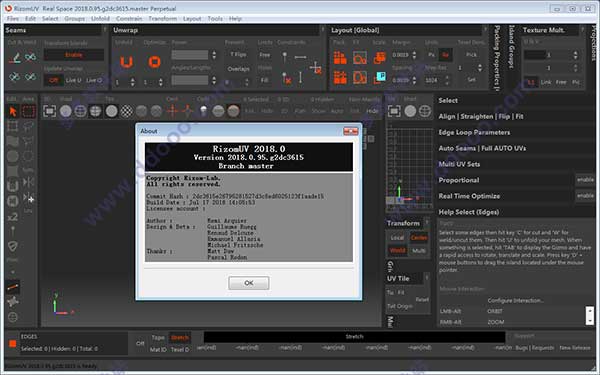
Task: Click the orange Optimize icon
Action: tap(155, 62)
